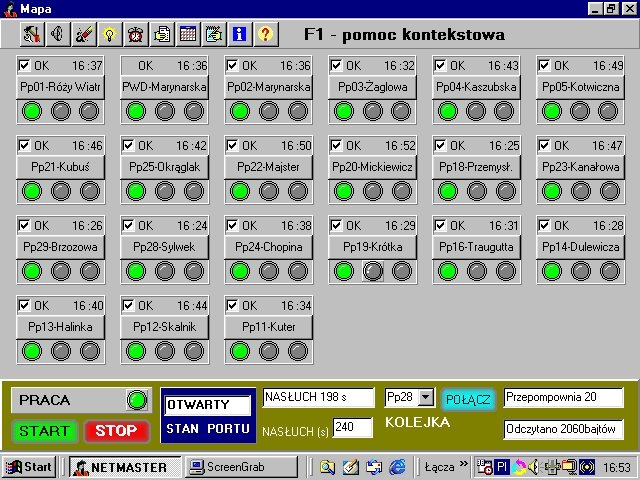Click the cyan POŁĄCZ connect button
This screenshot has height=480, width=640.
click(468, 399)
